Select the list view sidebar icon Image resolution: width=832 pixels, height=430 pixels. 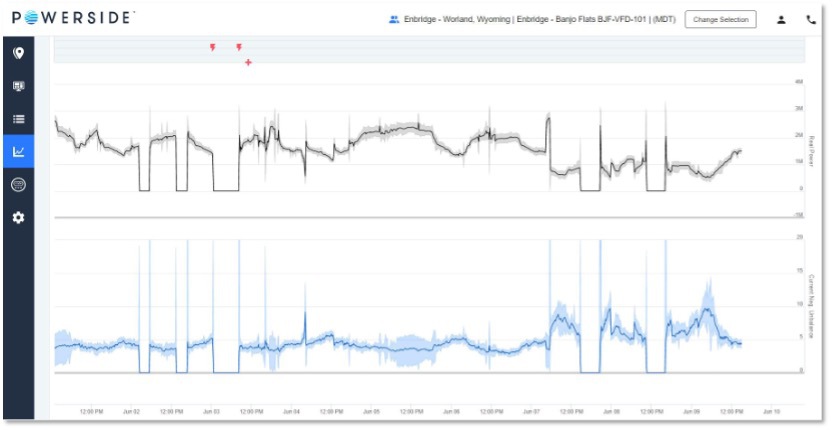click(19, 119)
